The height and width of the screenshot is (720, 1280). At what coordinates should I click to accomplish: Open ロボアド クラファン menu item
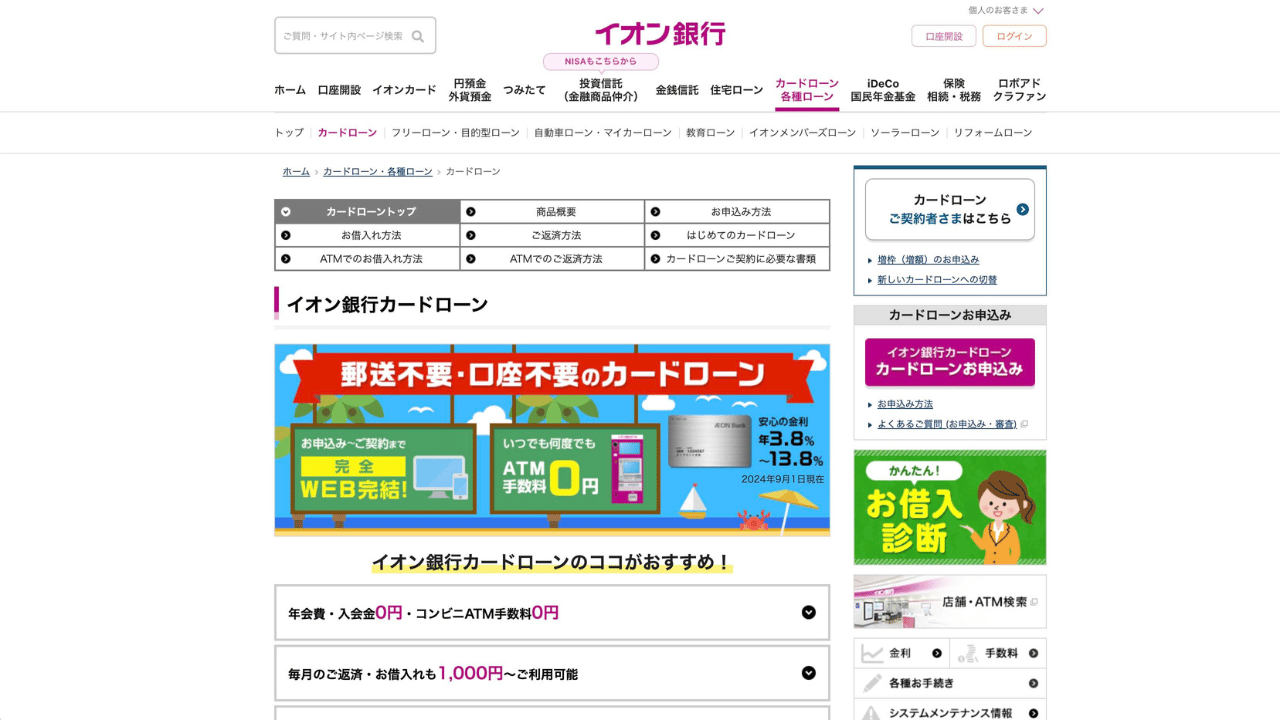[x=1019, y=90]
